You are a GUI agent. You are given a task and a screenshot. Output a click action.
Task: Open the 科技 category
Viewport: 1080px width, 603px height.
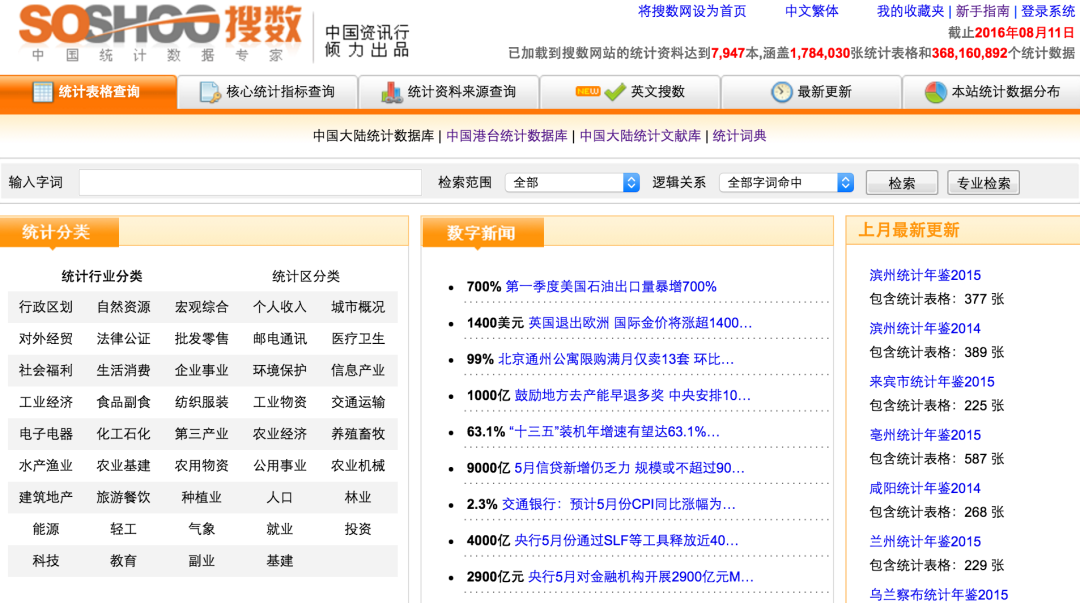click(45, 560)
